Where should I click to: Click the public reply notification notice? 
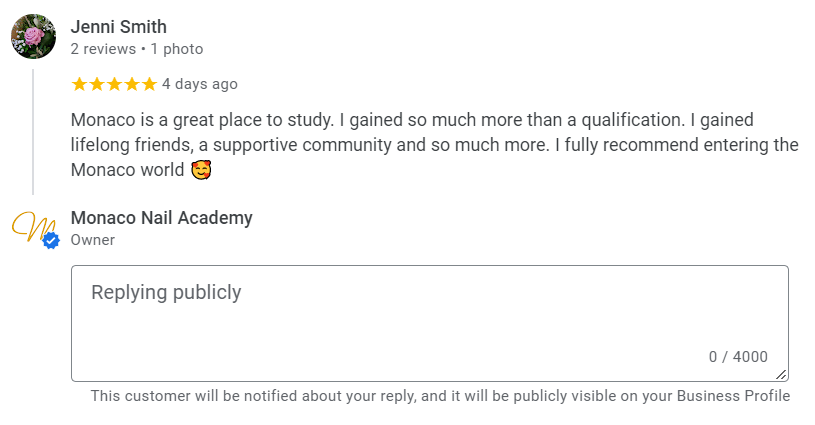tap(440, 396)
